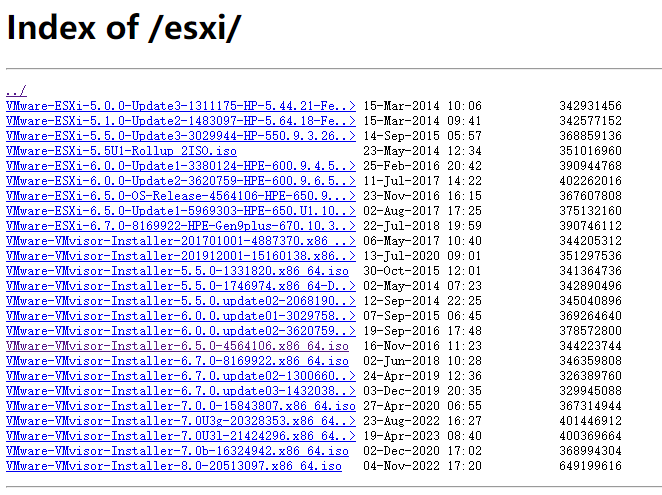Select the date 23-May-2014 12:34
The width and height of the screenshot is (662, 495).
click(422, 151)
